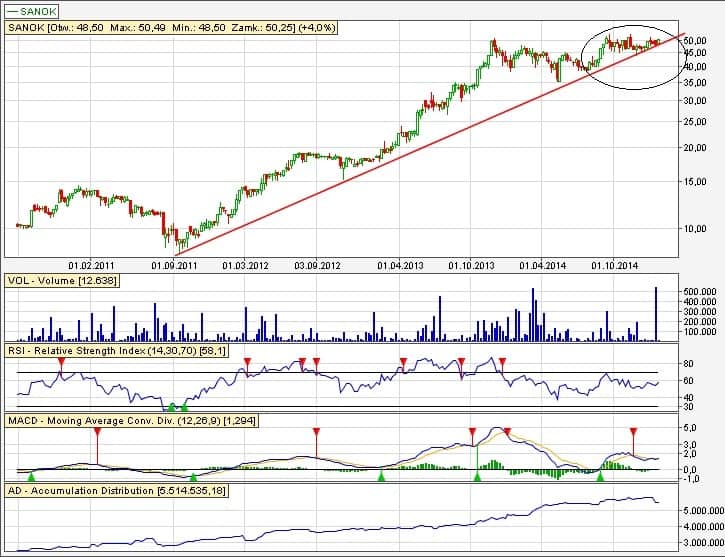
Task: Select the RSI - Relative Strength Index title
Action: pos(128,352)
